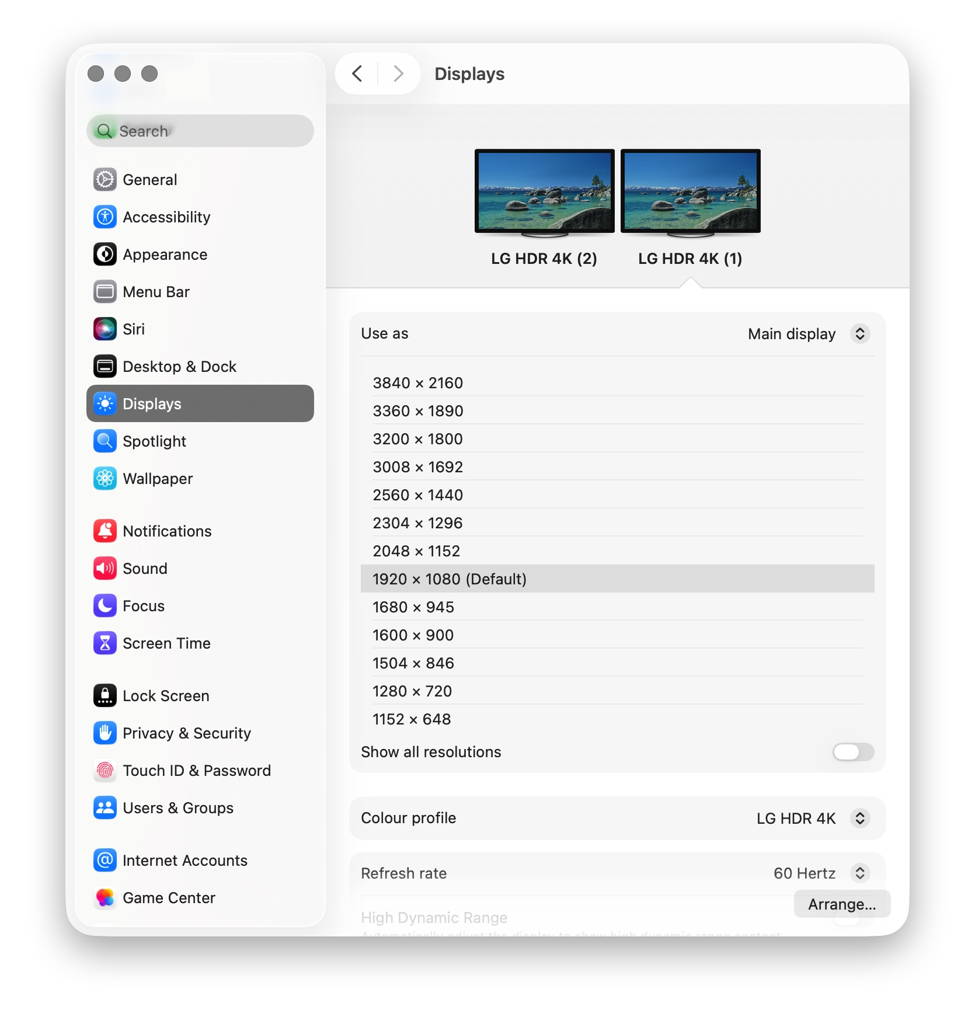The width and height of the screenshot is (975, 1024).
Task: Choose 3008 × 1692 resolution
Action: [x=617, y=467]
